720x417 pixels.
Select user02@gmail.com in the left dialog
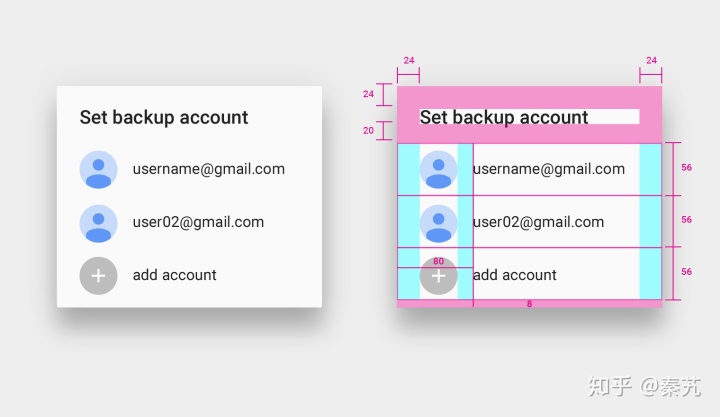click(198, 222)
